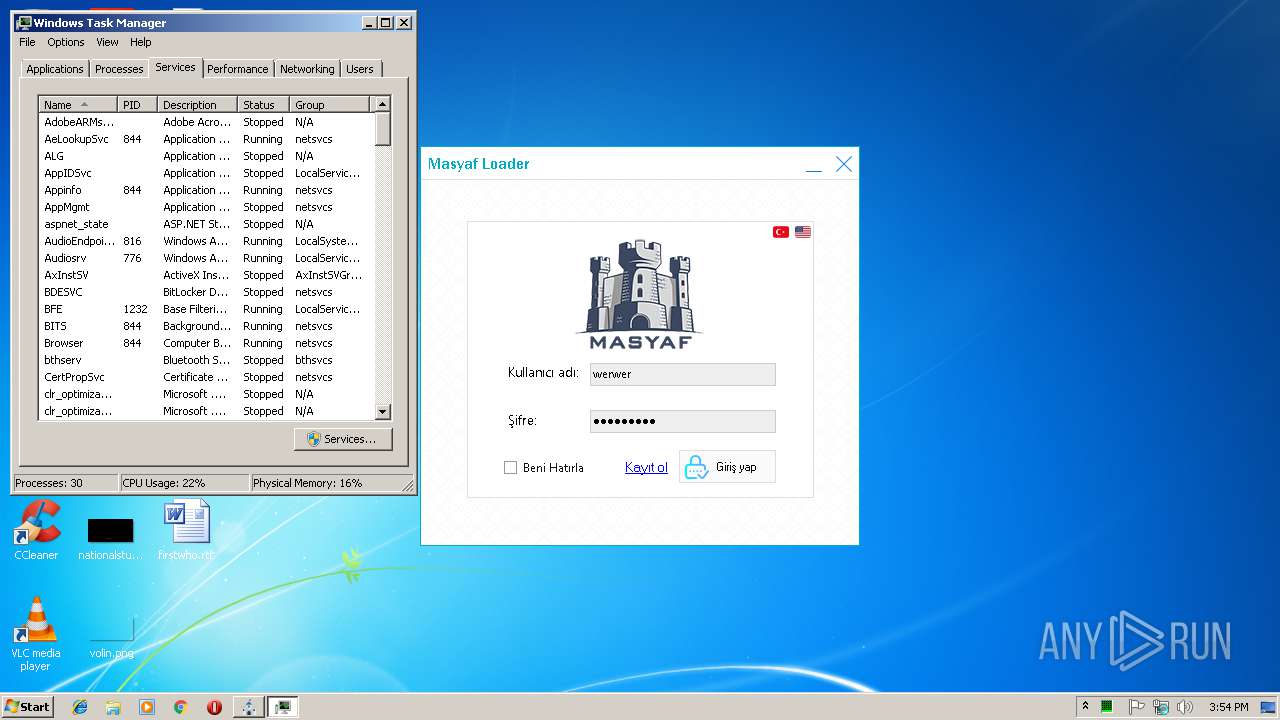This screenshot has width=1280, height=720.
Task: Select the firstwho.rtf desktop document
Action: coord(187,530)
